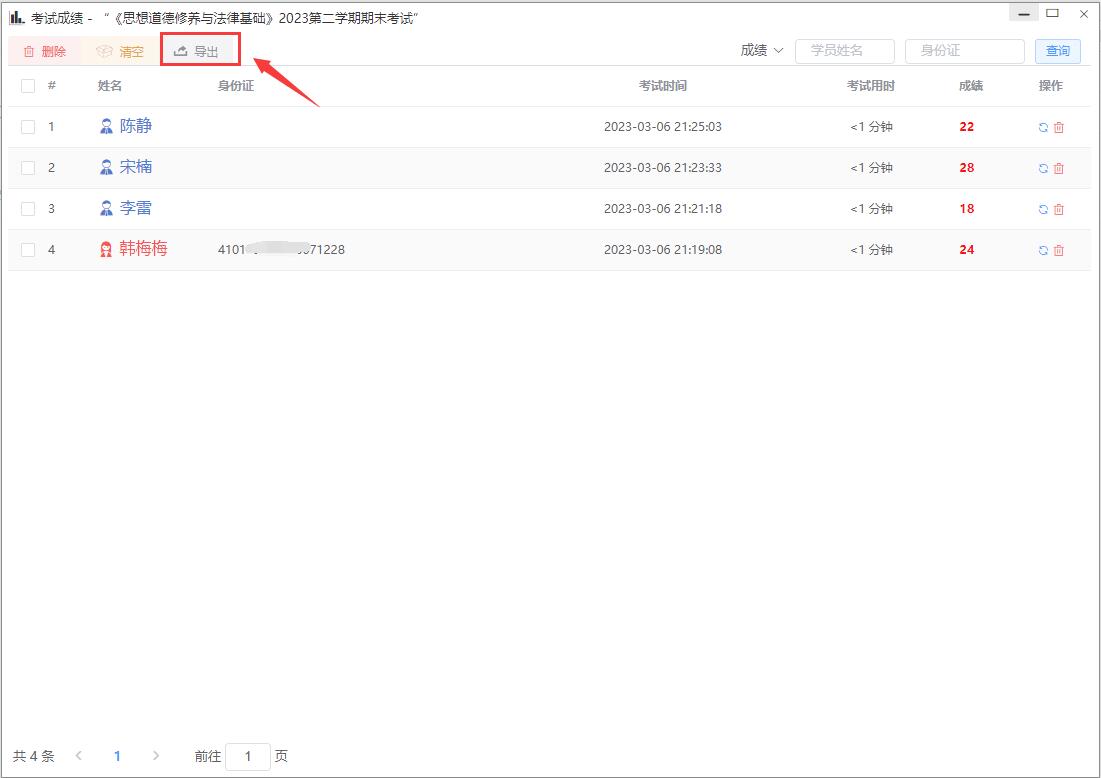Tick the checkbox for row 1 陈静

pyautogui.click(x=28, y=127)
